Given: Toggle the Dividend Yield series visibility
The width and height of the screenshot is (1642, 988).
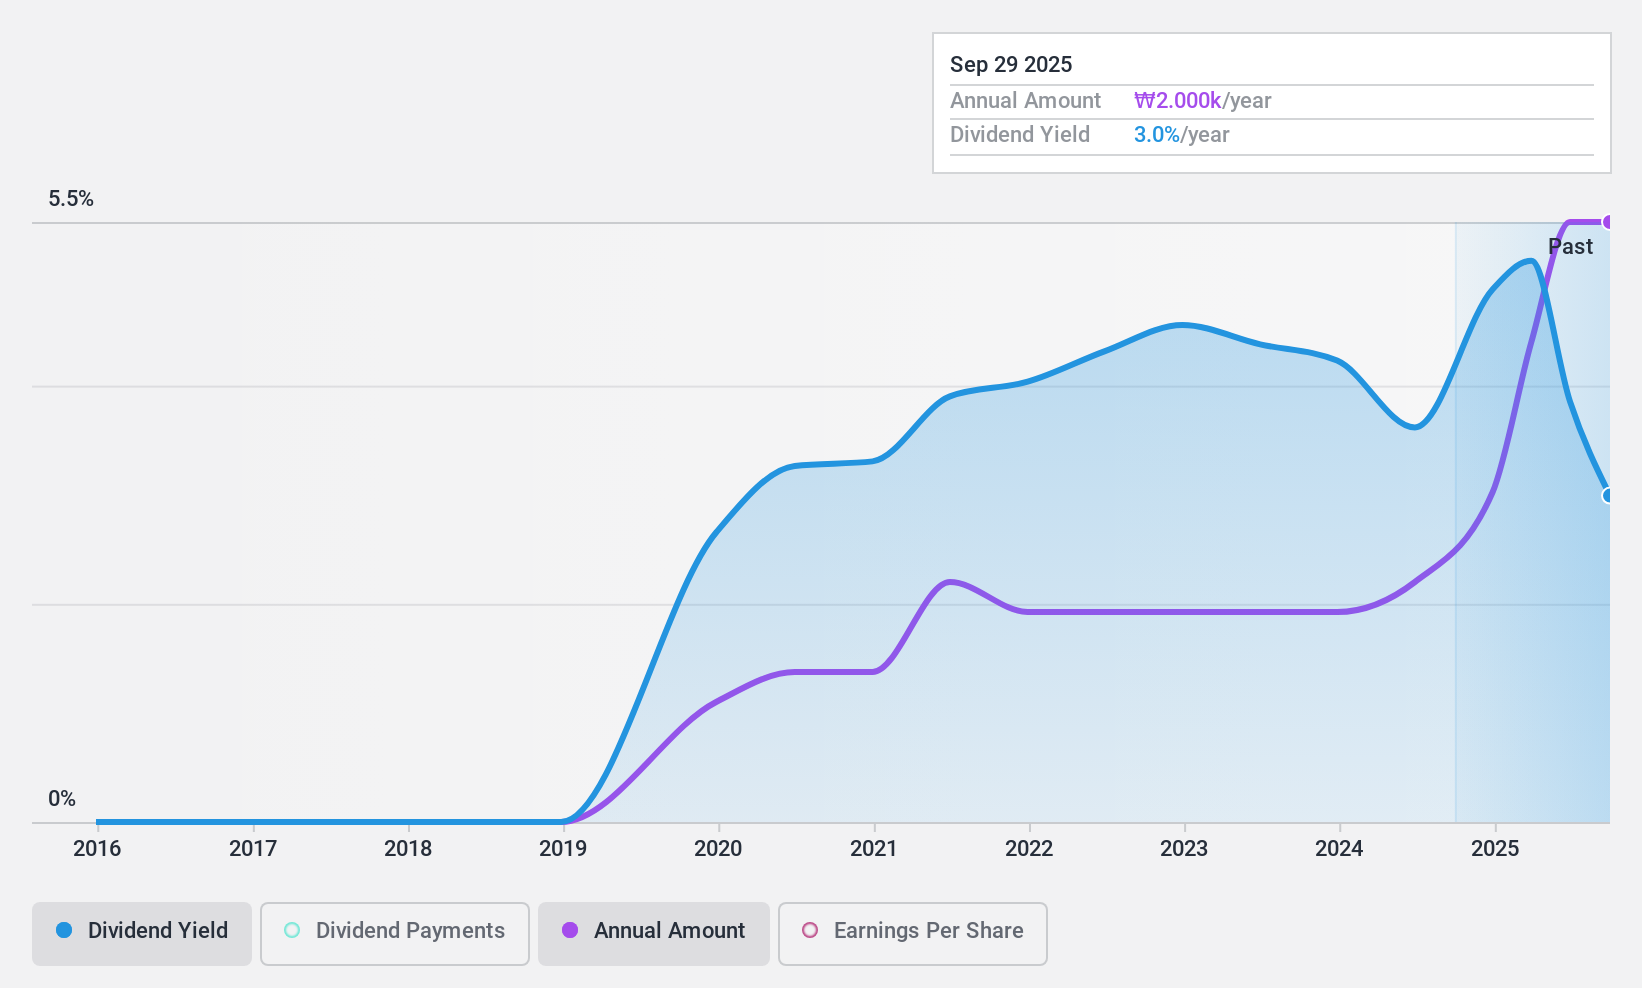Looking at the screenshot, I should [141, 931].
